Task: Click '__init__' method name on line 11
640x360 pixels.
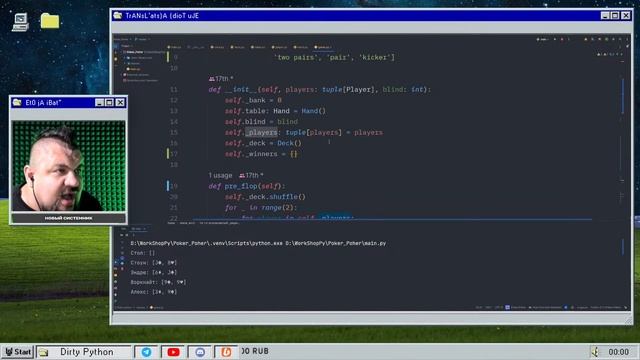Action: [241, 90]
